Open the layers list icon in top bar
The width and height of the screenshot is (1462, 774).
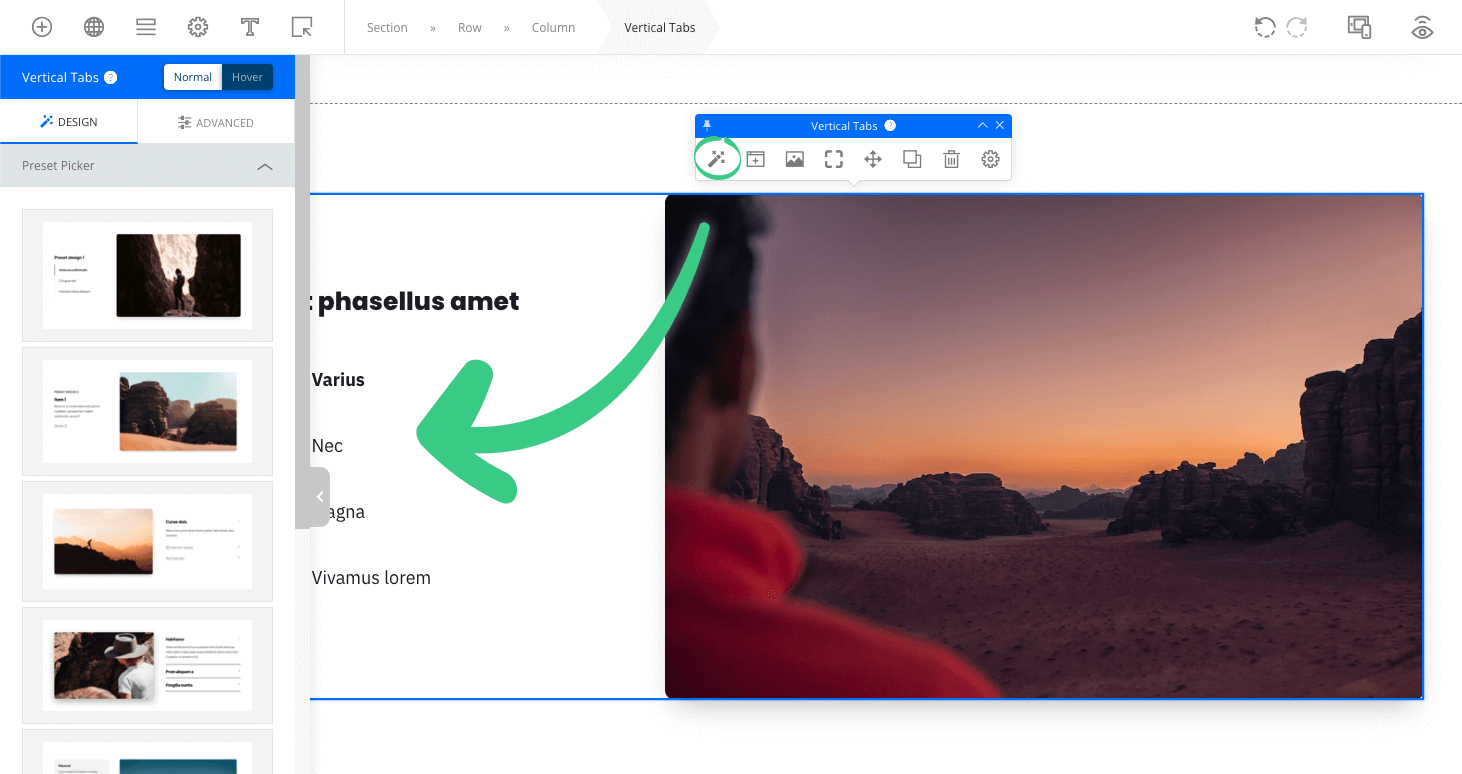coord(146,27)
